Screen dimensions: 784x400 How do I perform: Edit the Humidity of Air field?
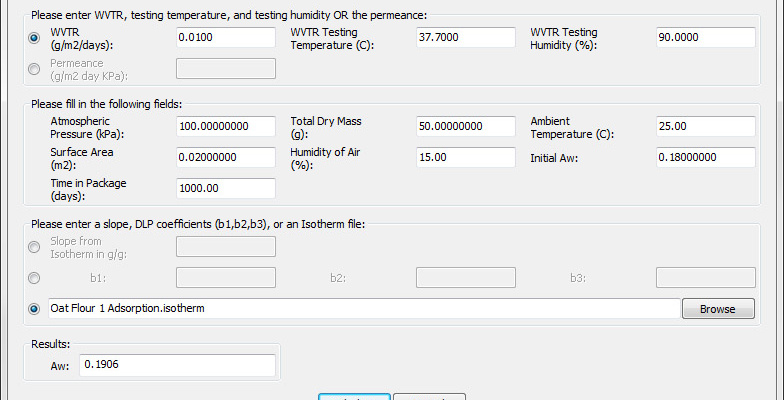click(x=466, y=158)
